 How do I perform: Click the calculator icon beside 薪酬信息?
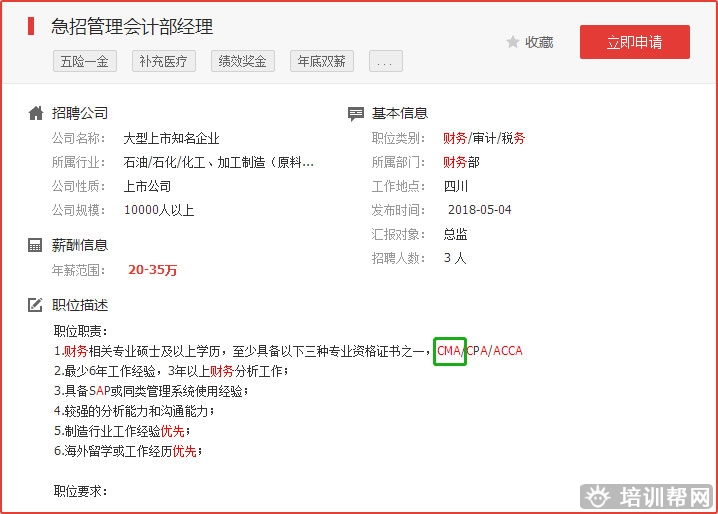coord(36,245)
